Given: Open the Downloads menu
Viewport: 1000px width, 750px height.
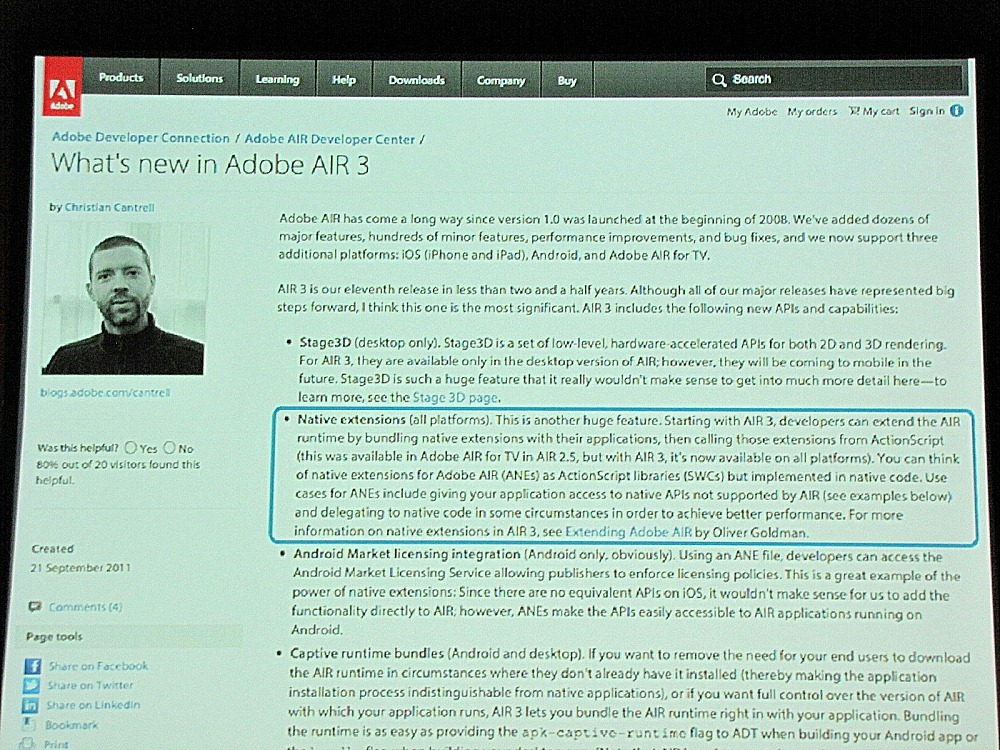Looking at the screenshot, I should tap(416, 80).
